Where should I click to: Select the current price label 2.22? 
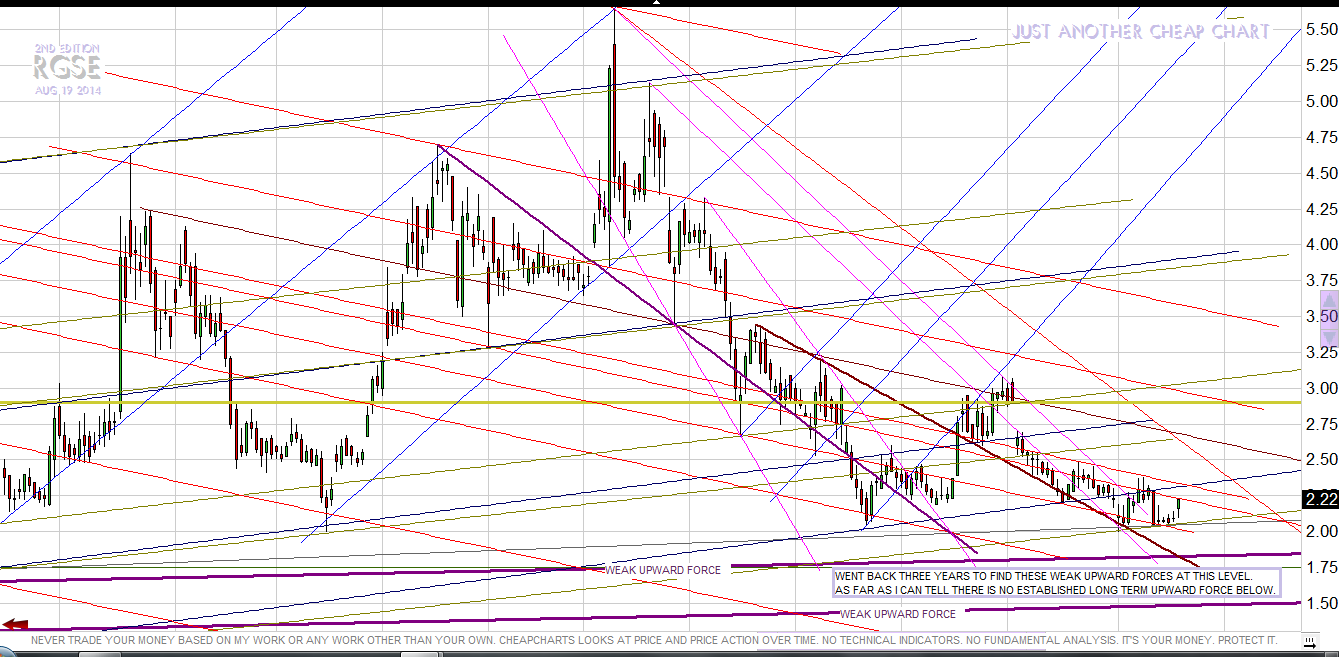tap(1319, 499)
